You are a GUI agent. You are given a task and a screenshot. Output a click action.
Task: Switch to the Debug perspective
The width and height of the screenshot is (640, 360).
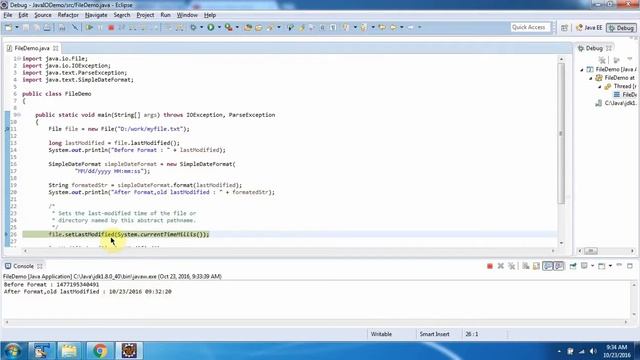[621, 28]
